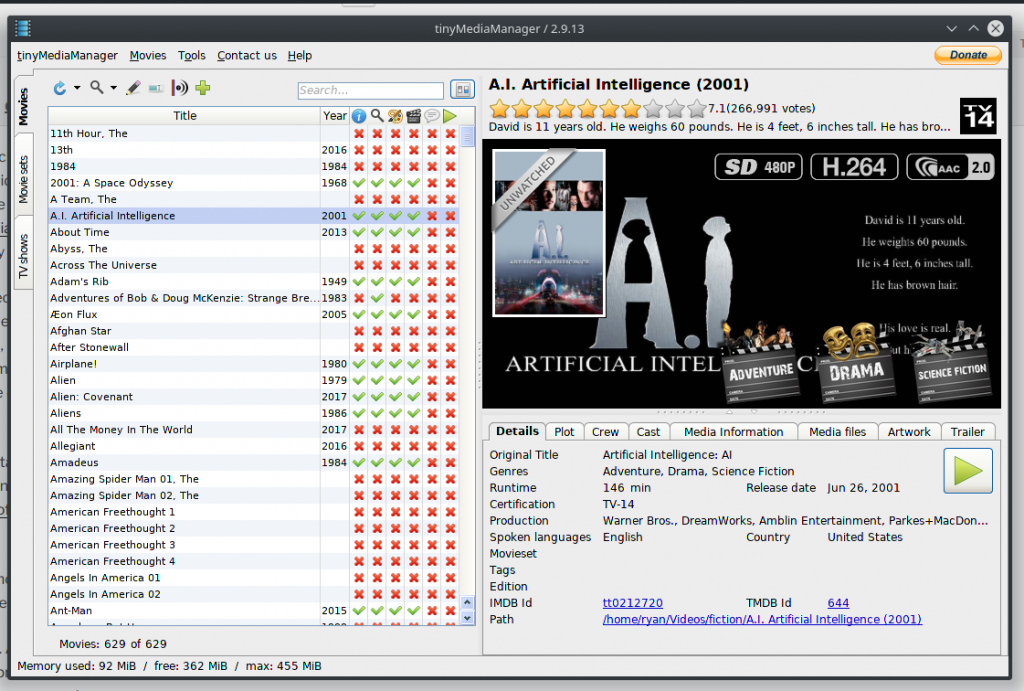
Task: Click the AAC 2.0 audio badge
Action: tap(951, 167)
